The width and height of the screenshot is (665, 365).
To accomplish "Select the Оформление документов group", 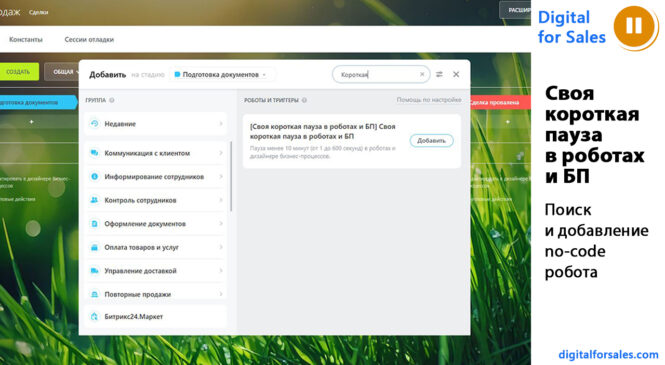I will [x=156, y=224].
